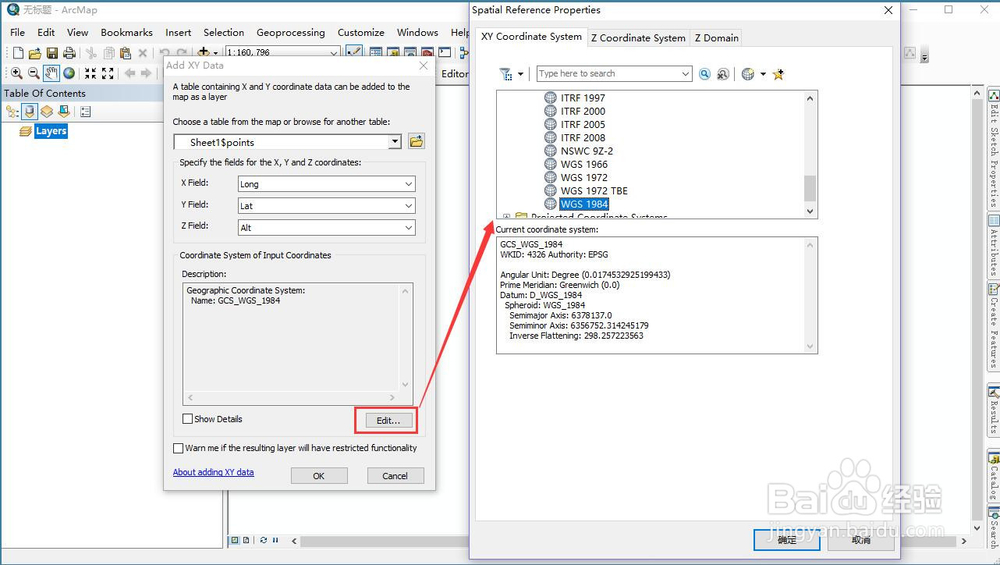Screen dimensions: 1000x565
Task: Expand the coordinate search box dropdown
Action: click(685, 74)
